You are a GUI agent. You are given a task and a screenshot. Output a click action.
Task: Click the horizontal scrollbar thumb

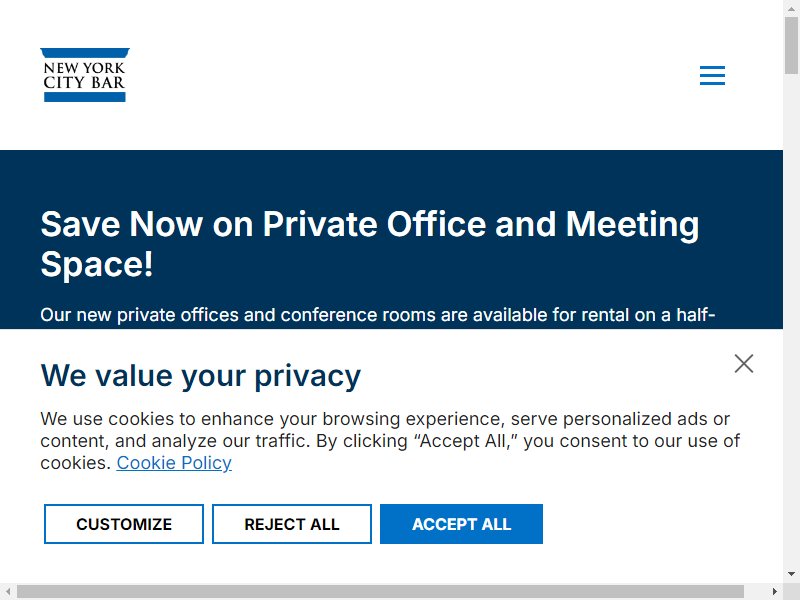click(x=380, y=592)
